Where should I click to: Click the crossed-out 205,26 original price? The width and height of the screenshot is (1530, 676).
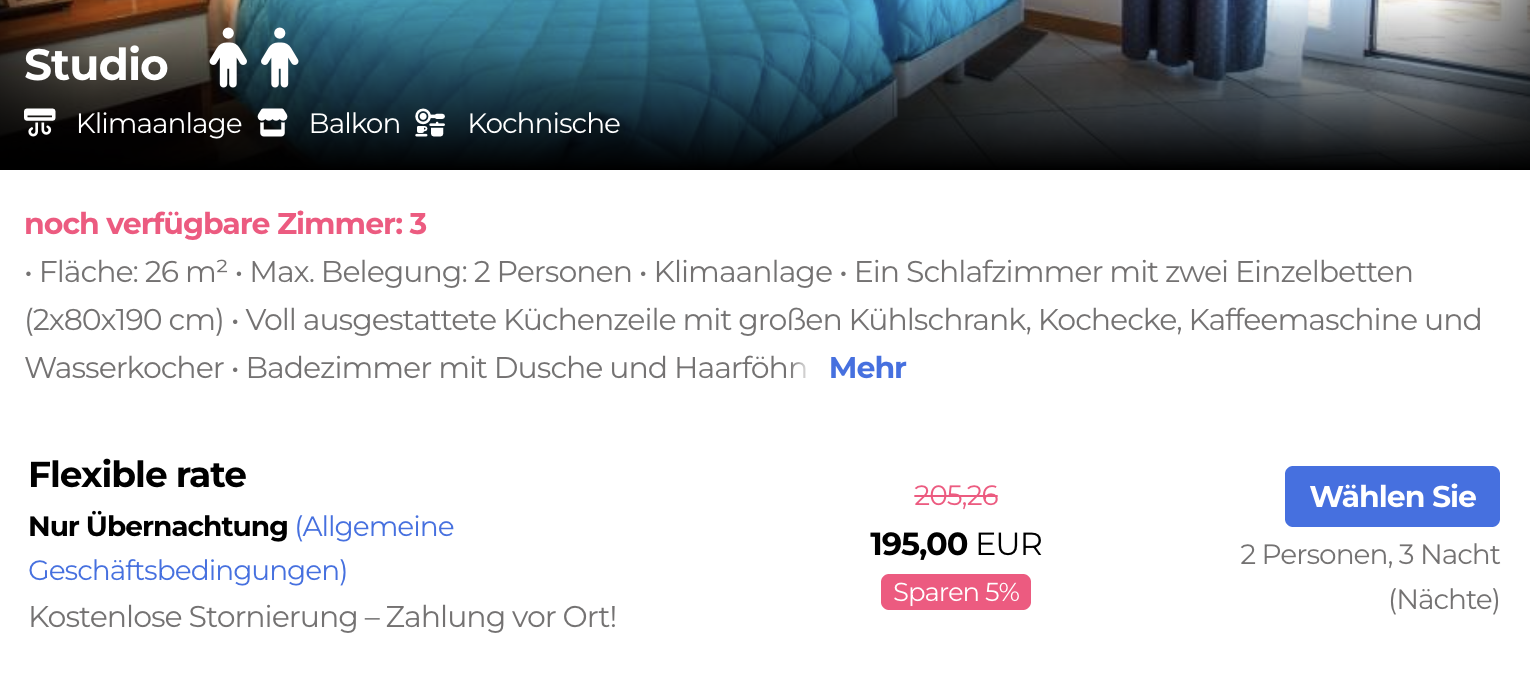coord(956,495)
